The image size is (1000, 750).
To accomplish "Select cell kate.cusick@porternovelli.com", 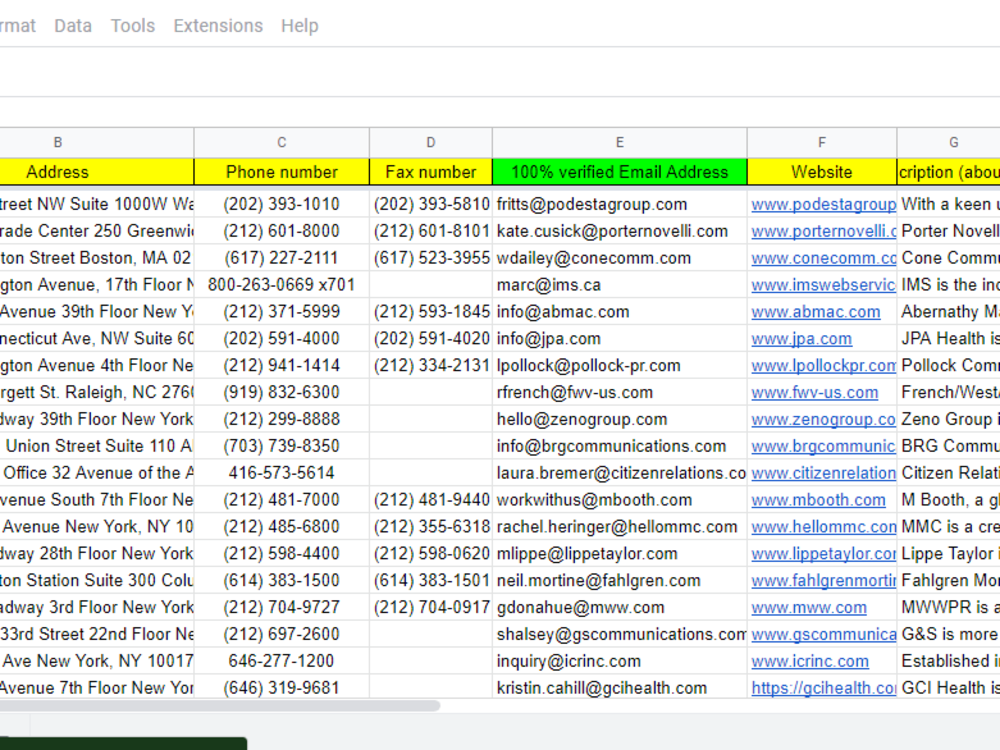I will (620, 231).
